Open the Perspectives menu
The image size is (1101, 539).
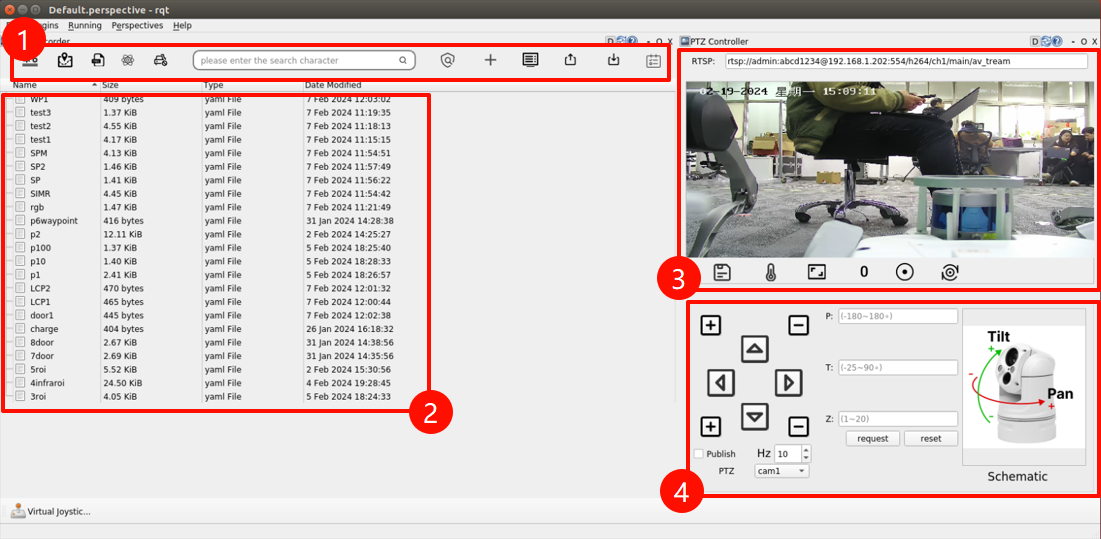pos(137,25)
